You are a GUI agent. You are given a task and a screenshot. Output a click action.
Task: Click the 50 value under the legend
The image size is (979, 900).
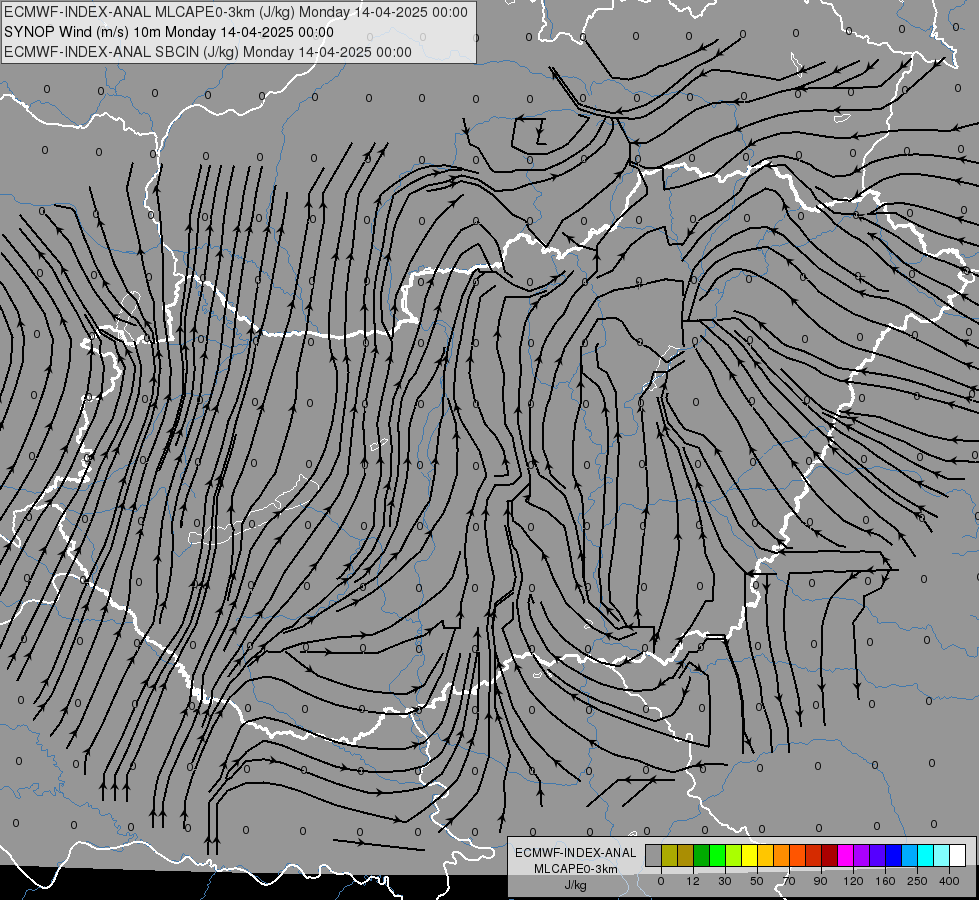coord(757,882)
